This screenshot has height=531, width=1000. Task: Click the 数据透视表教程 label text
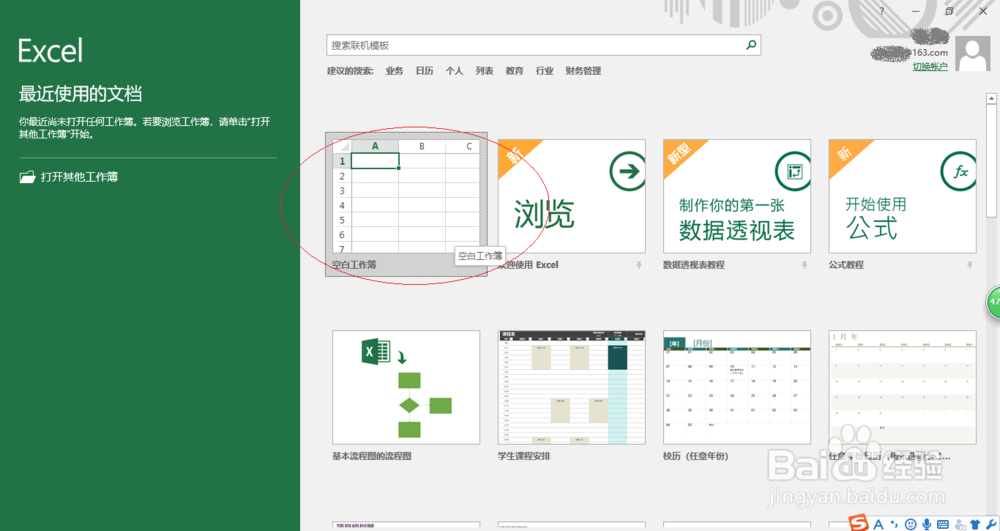(x=694, y=265)
